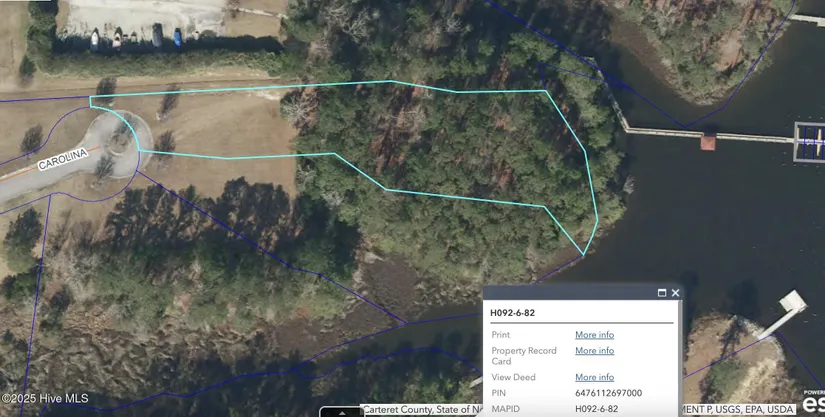
Task: Click the popup's vertical scrollbar
Action: (x=680, y=358)
